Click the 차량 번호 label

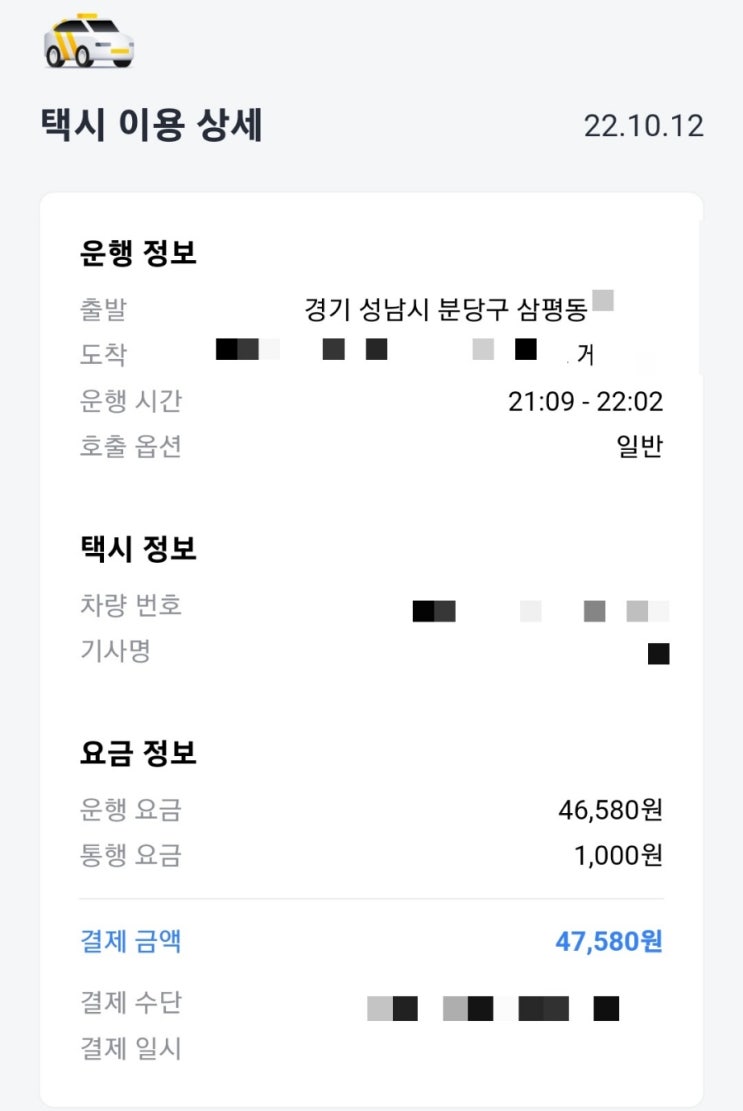click(x=130, y=605)
